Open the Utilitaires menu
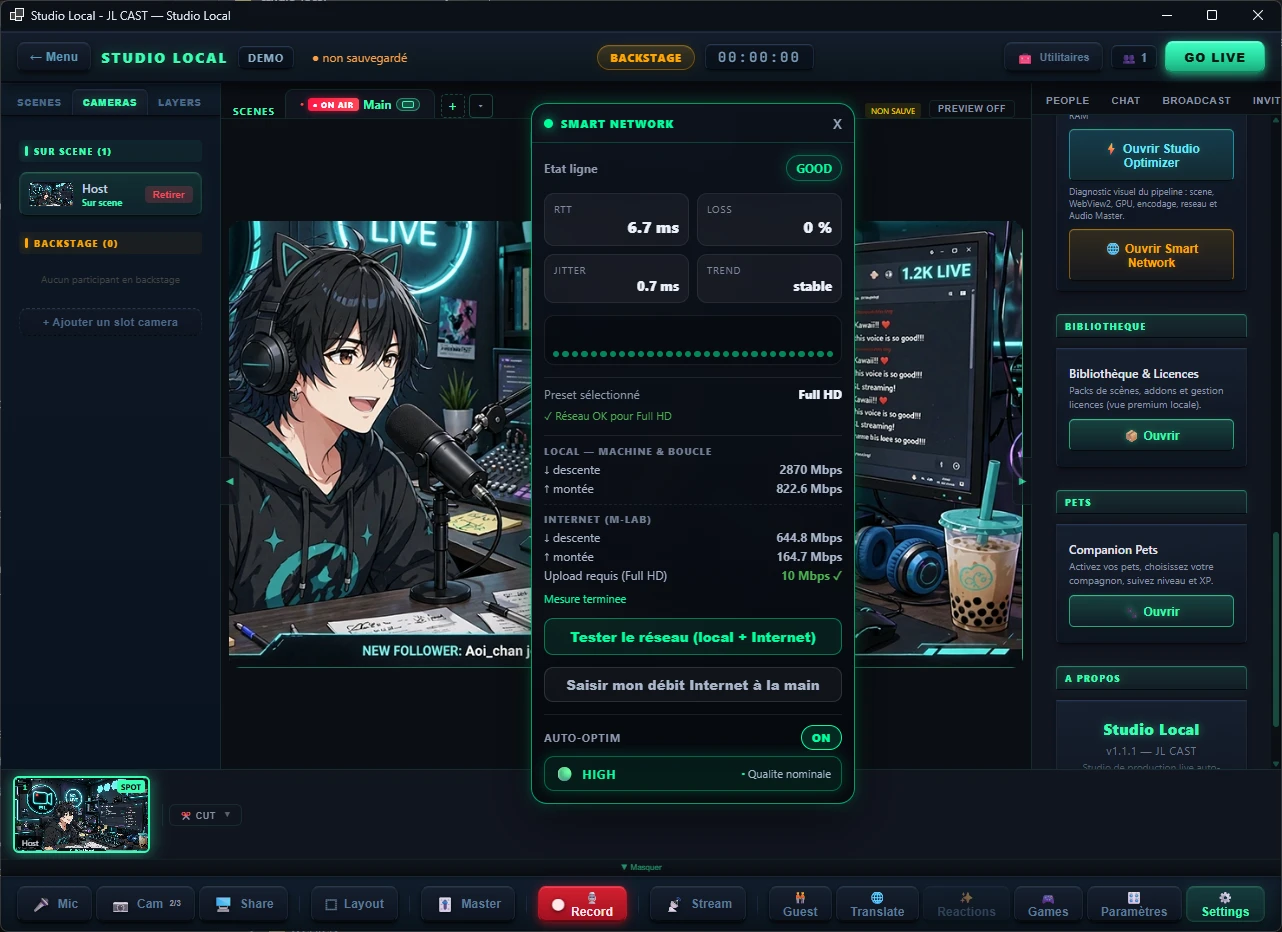Image resolution: width=1282 pixels, height=932 pixels. coord(1054,57)
